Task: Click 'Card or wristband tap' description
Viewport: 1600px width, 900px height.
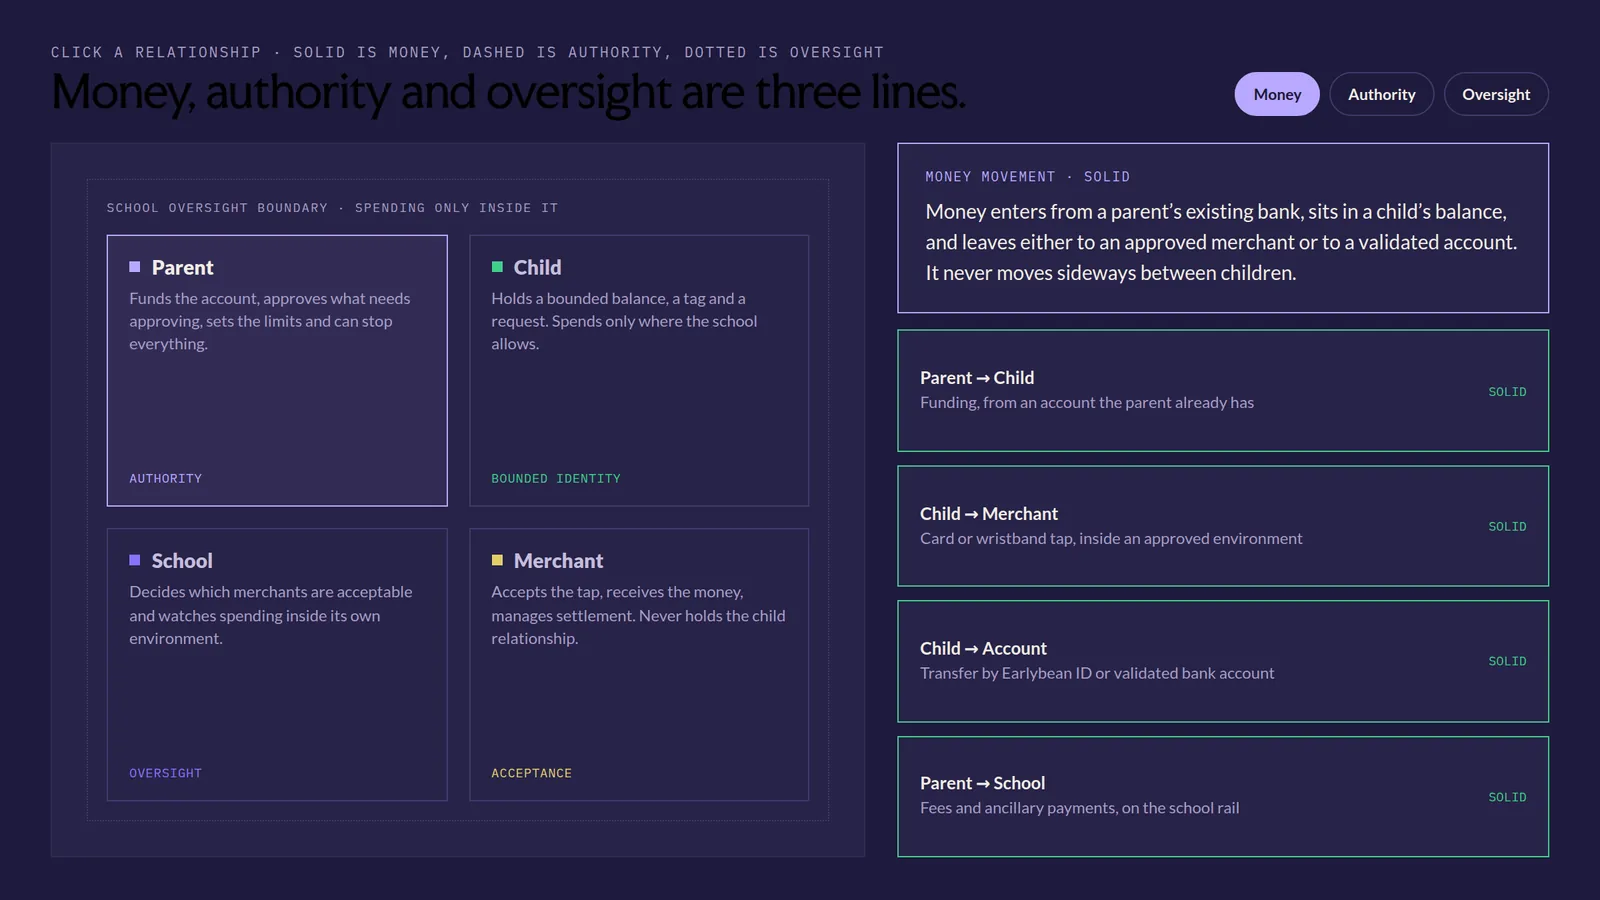Action: point(1111,538)
